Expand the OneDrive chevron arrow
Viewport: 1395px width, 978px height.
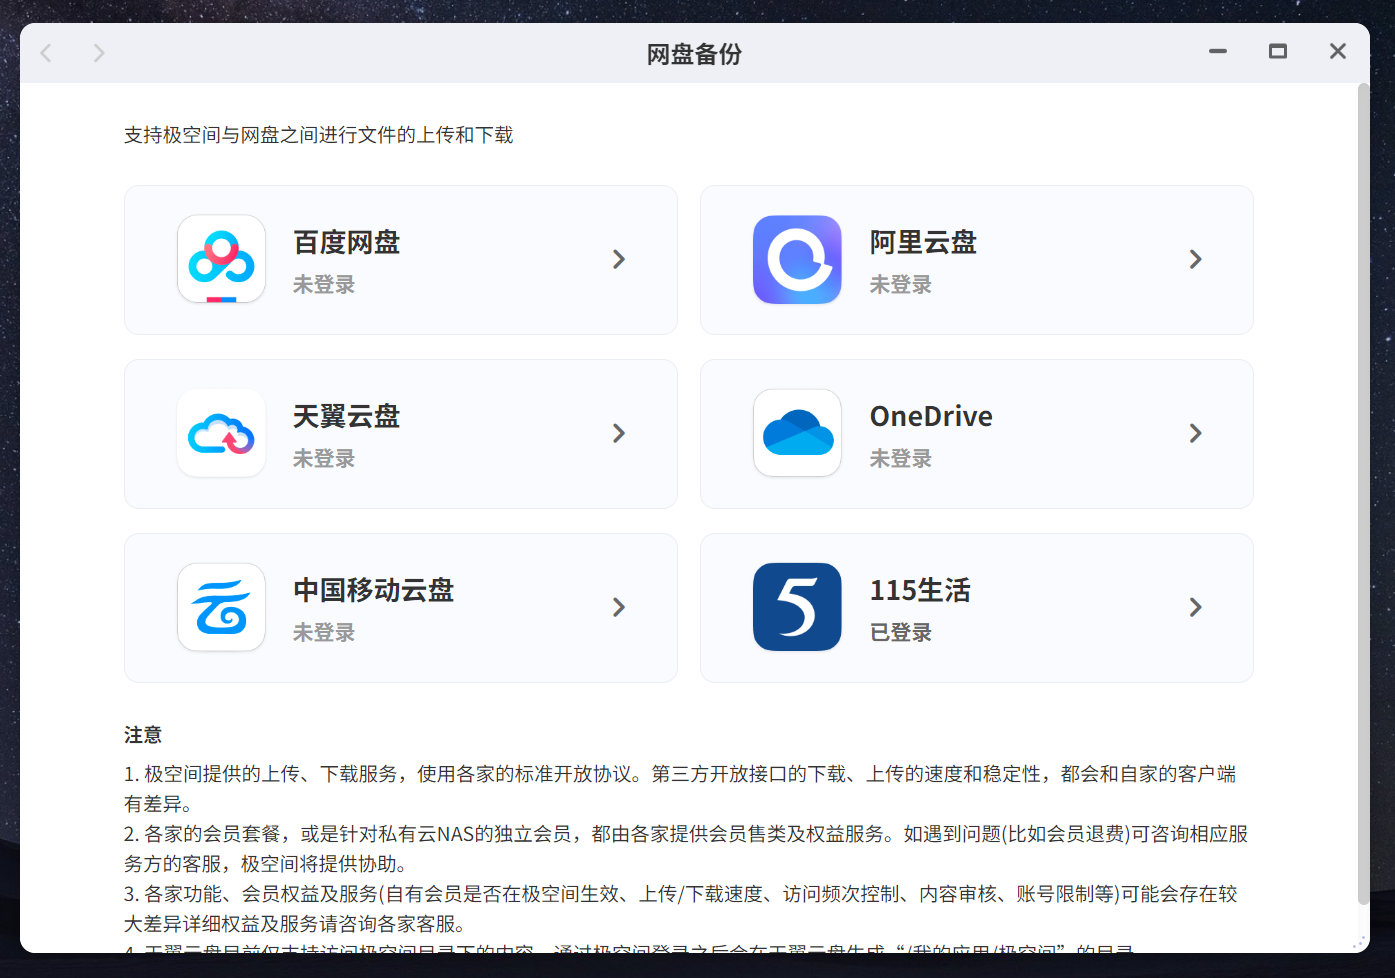coord(1195,433)
